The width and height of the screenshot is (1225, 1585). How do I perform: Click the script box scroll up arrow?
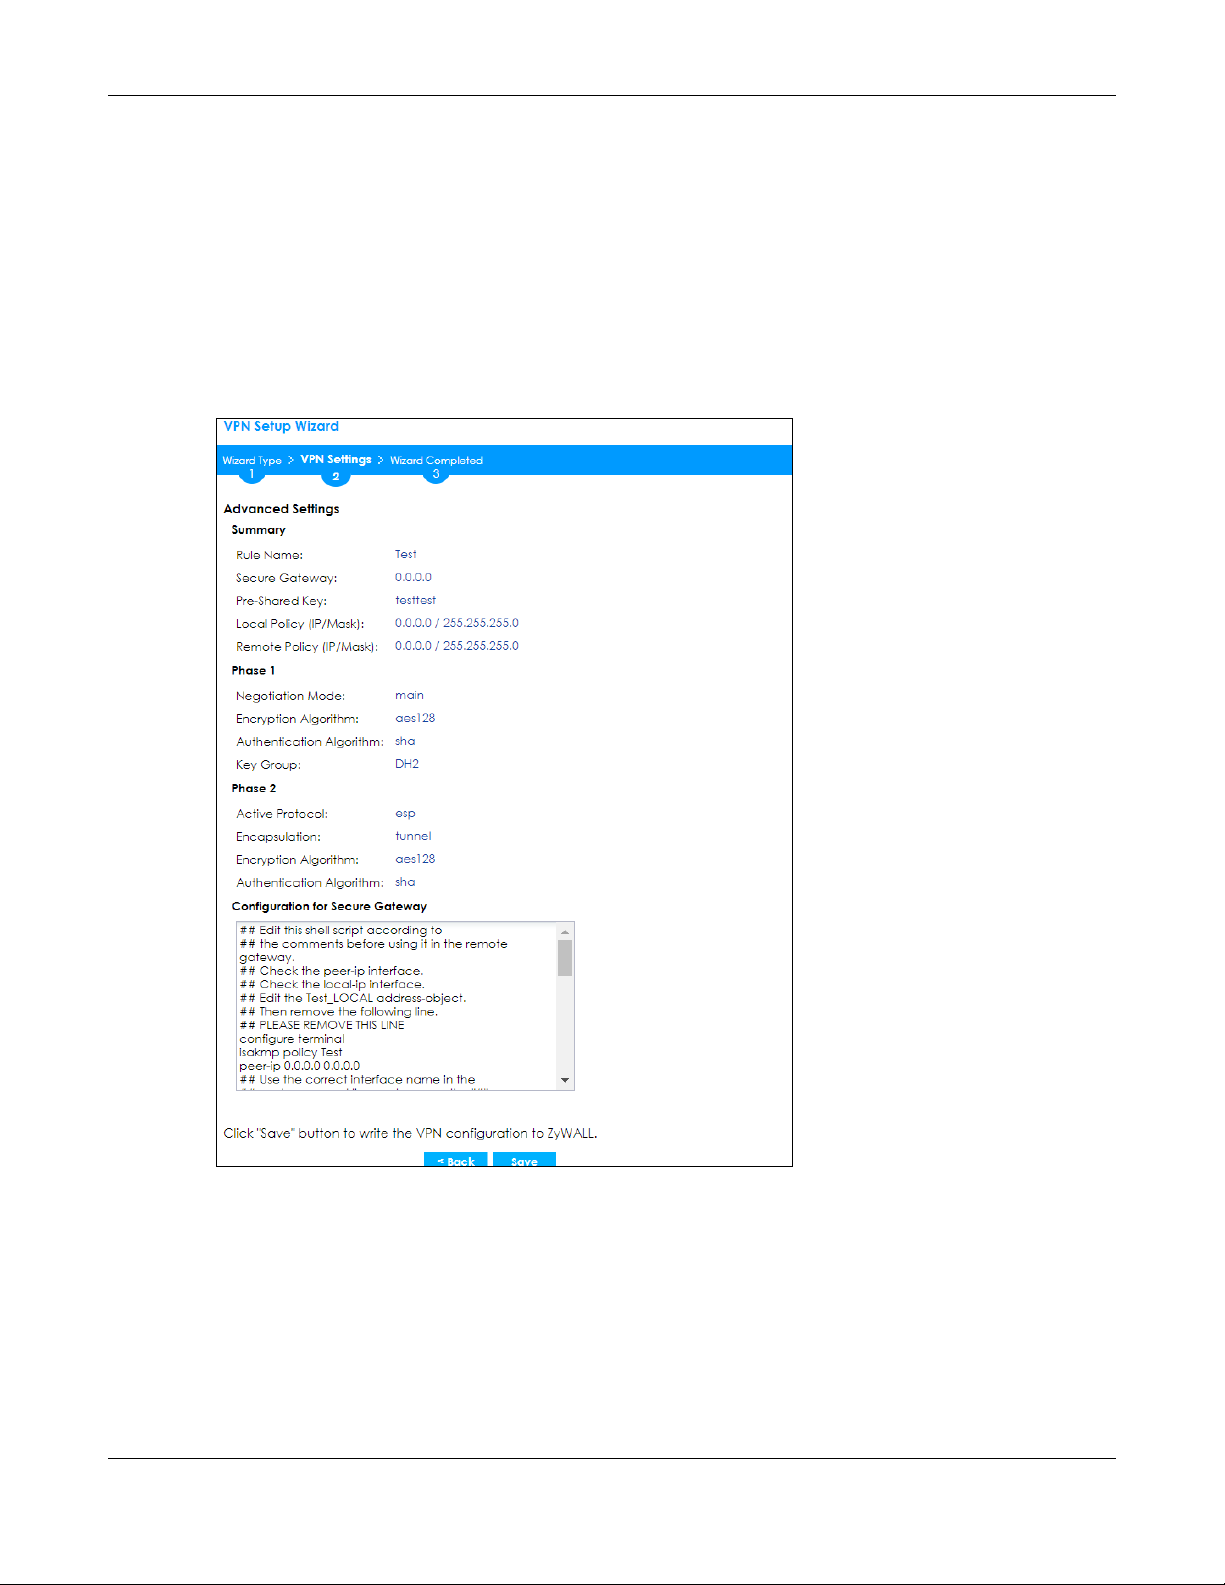click(x=565, y=931)
